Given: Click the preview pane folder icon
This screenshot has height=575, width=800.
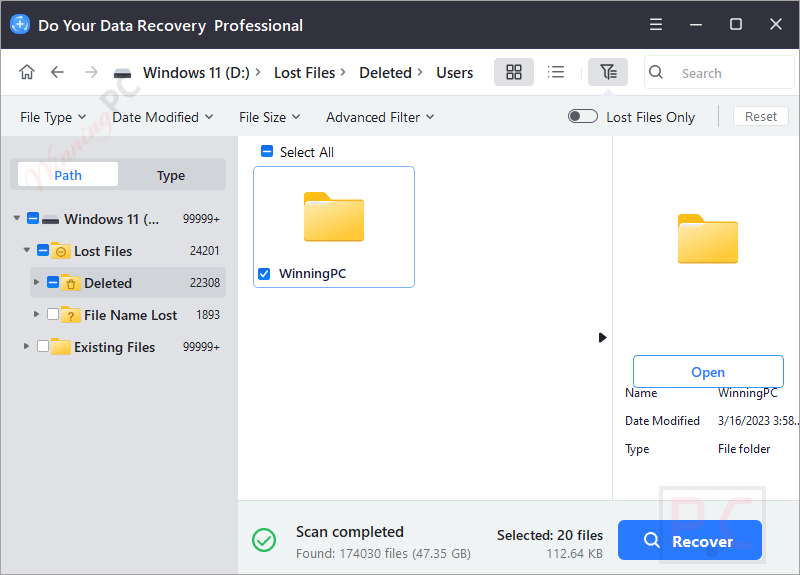Looking at the screenshot, I should (x=708, y=239).
